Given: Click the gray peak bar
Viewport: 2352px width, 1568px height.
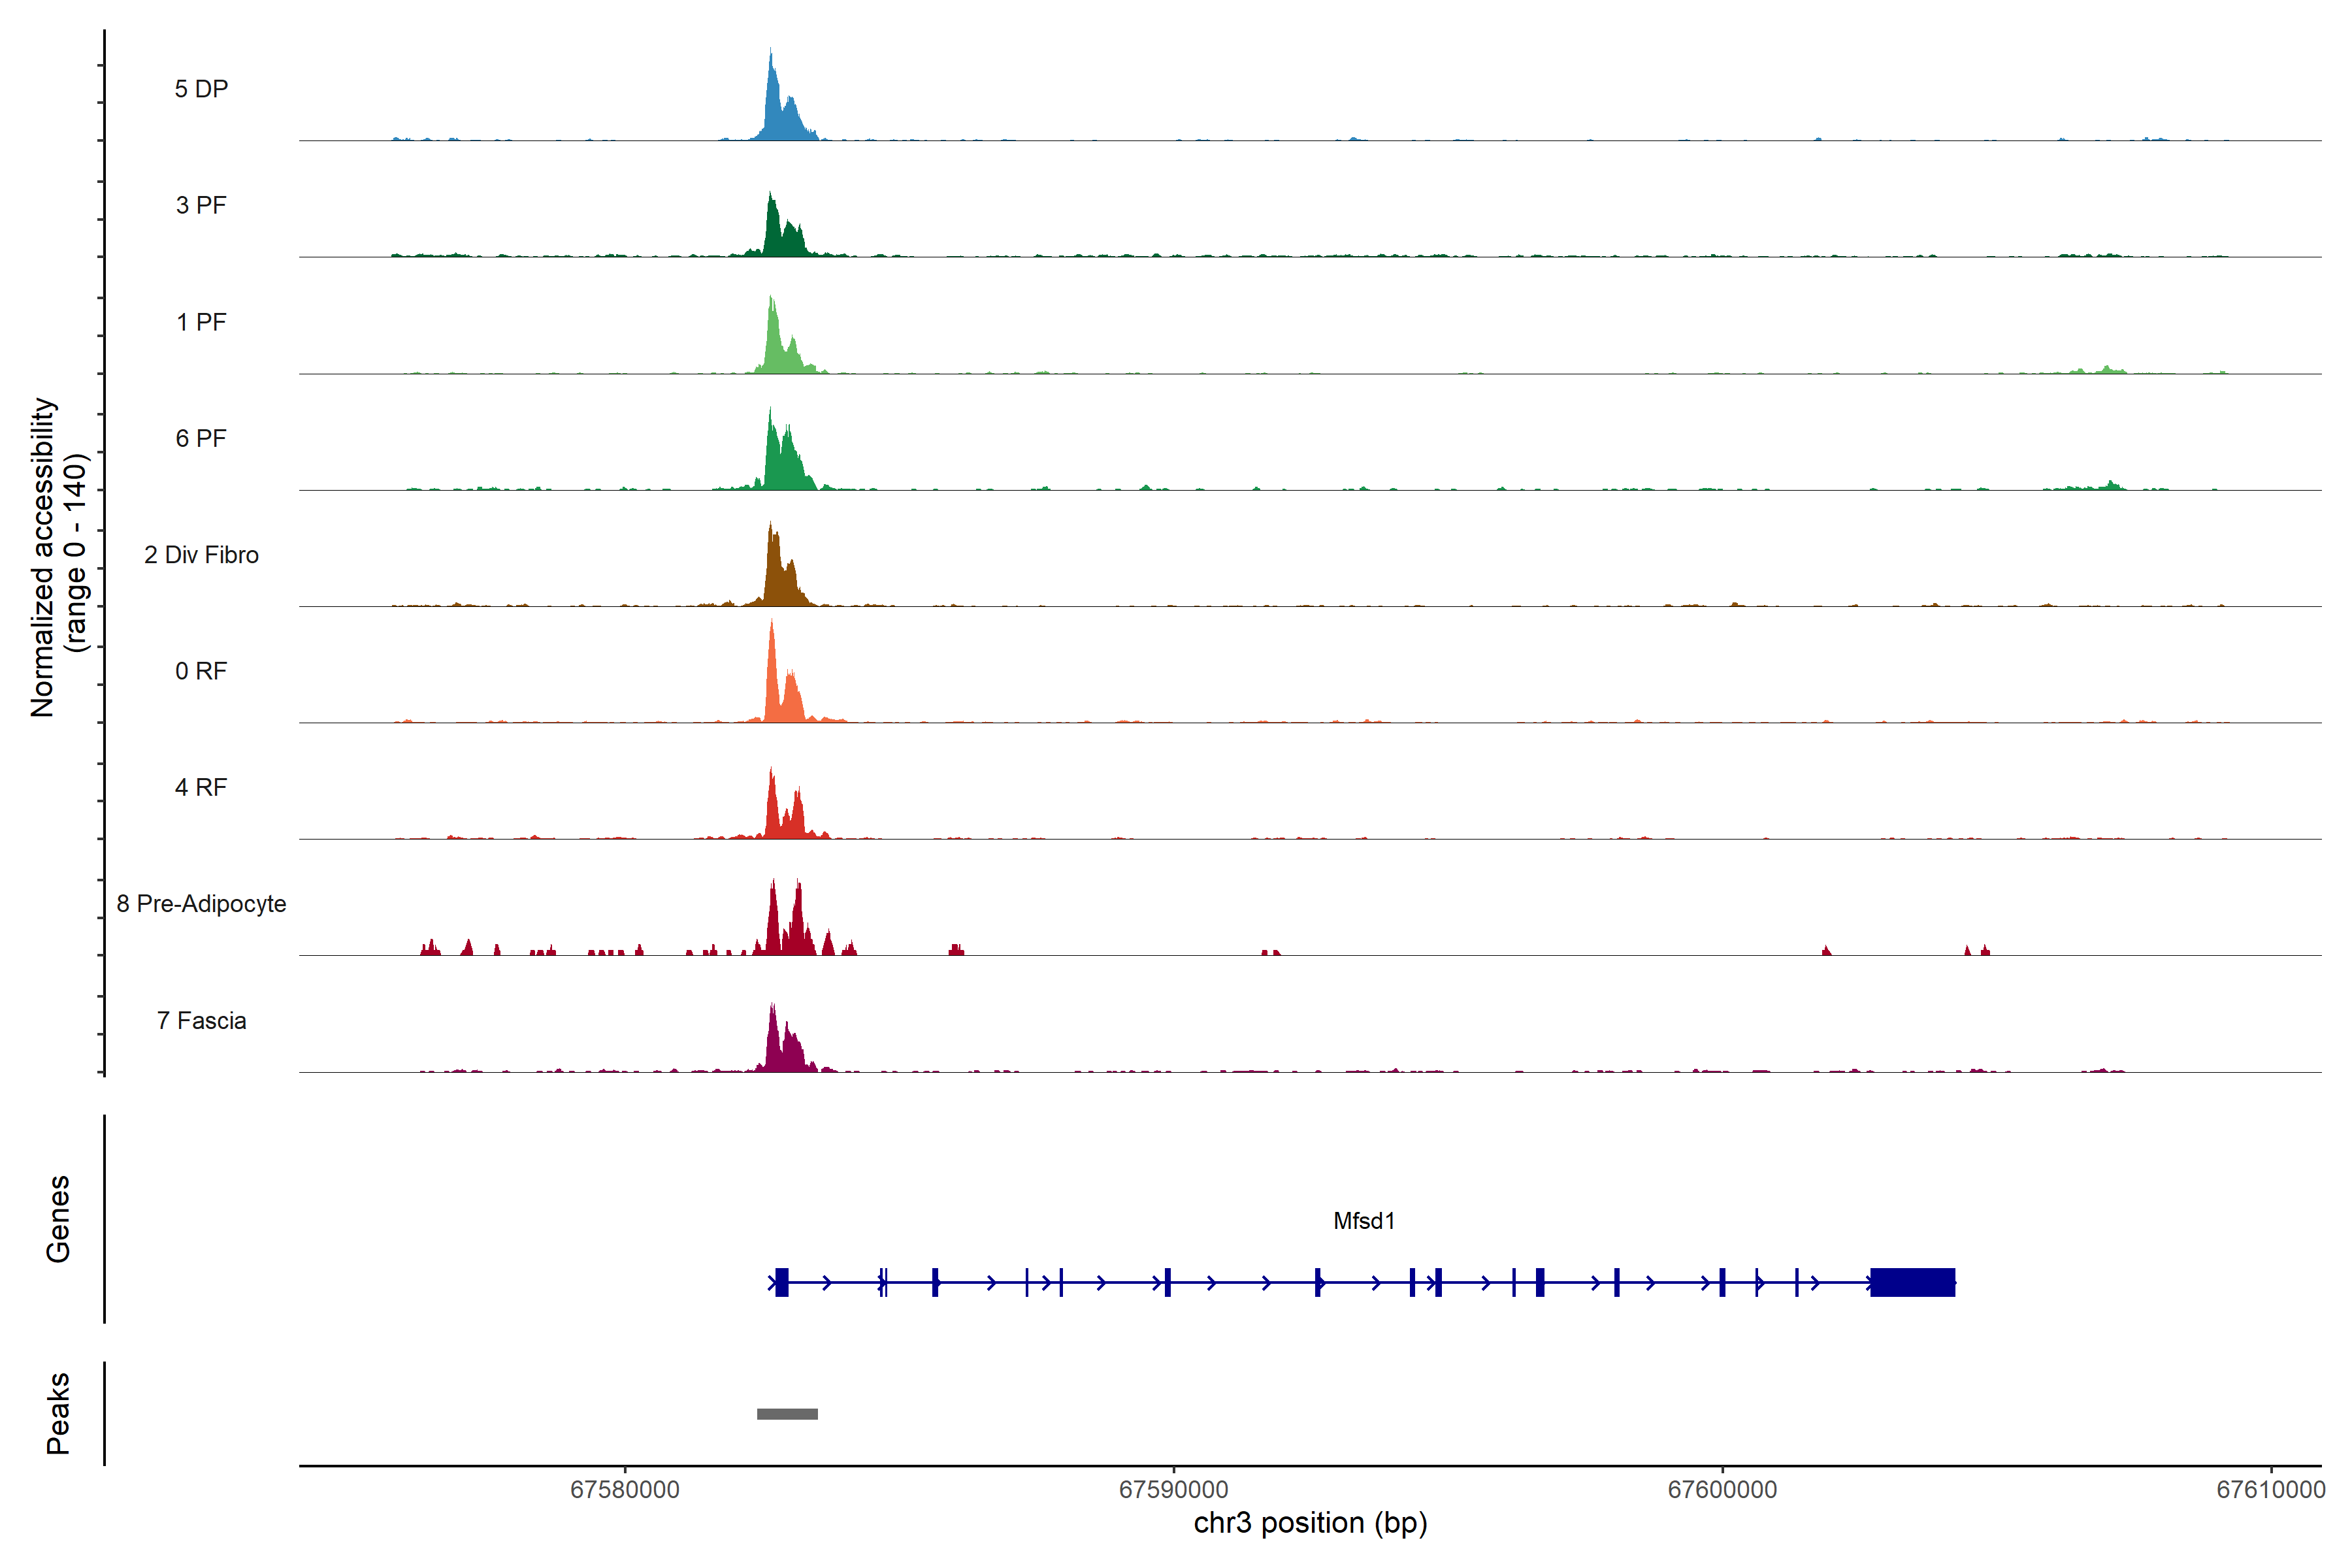Looking at the screenshot, I should pos(787,1414).
